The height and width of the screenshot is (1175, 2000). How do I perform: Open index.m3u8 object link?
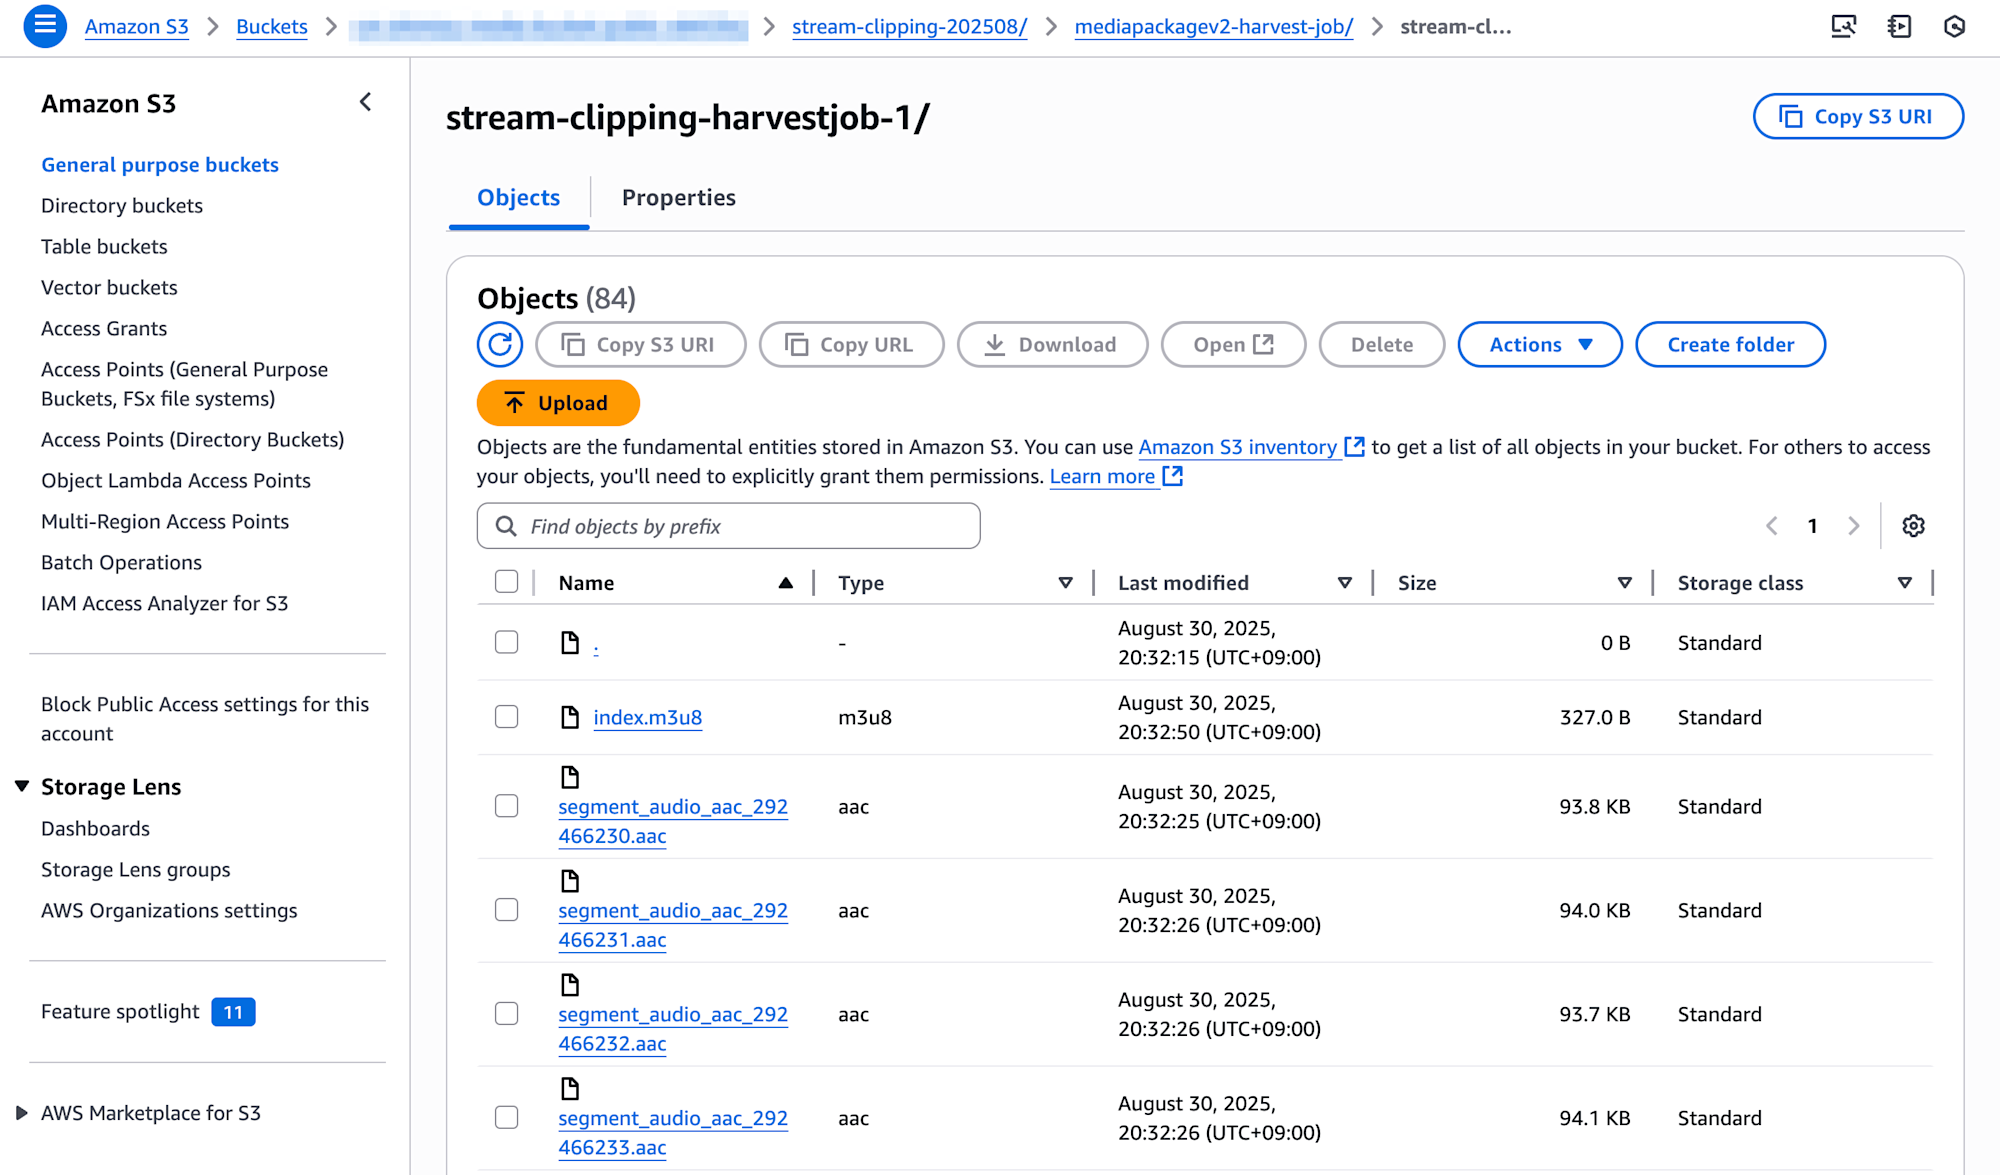point(648,717)
